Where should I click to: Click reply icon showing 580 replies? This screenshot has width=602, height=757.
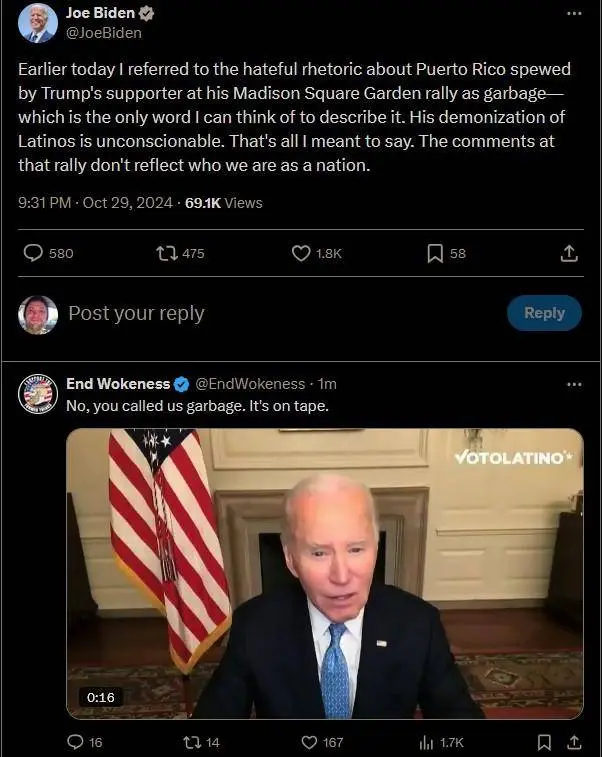tap(34, 253)
